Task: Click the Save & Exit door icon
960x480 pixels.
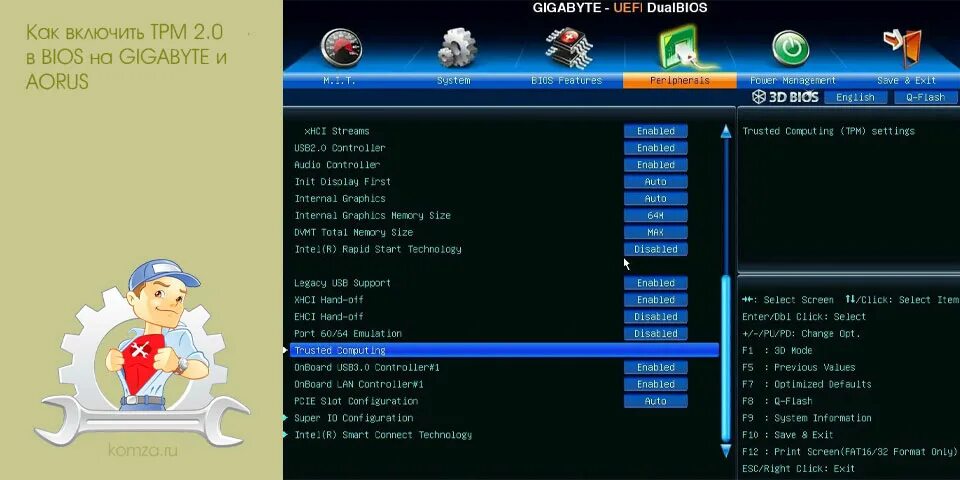Action: [902, 48]
